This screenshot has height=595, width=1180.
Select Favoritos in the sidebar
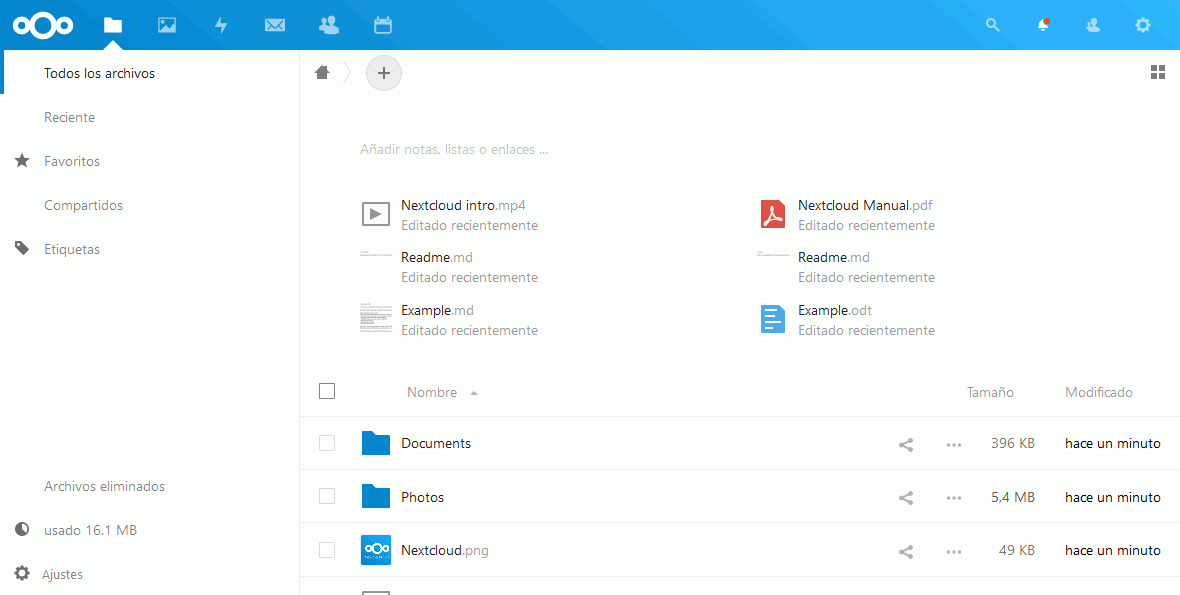pos(72,161)
